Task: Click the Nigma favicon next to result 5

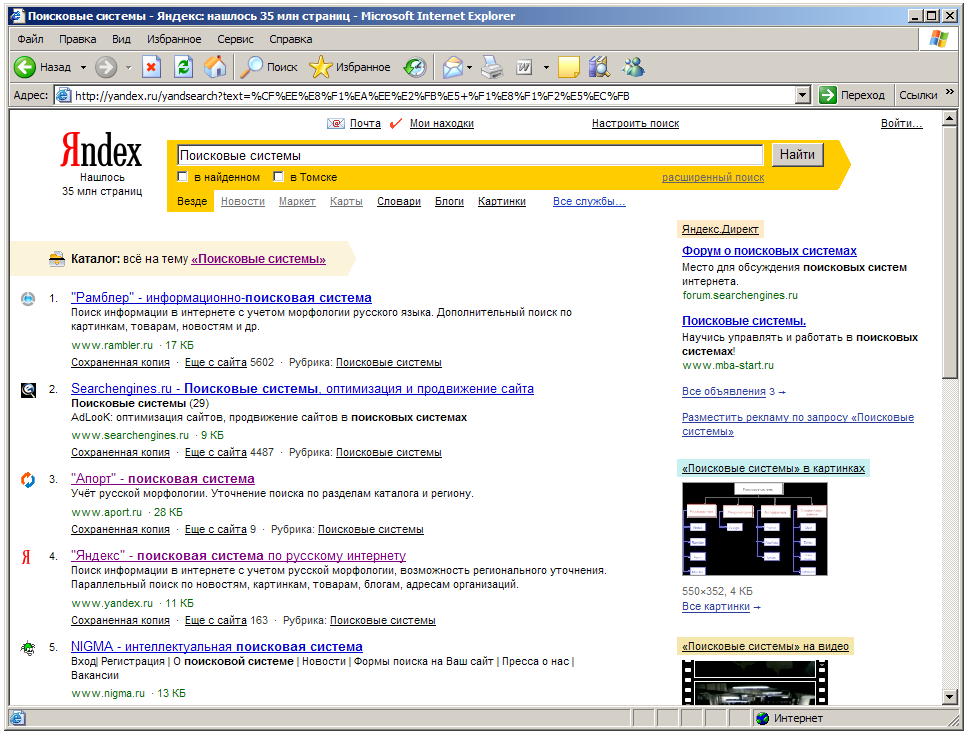Action: (28, 648)
